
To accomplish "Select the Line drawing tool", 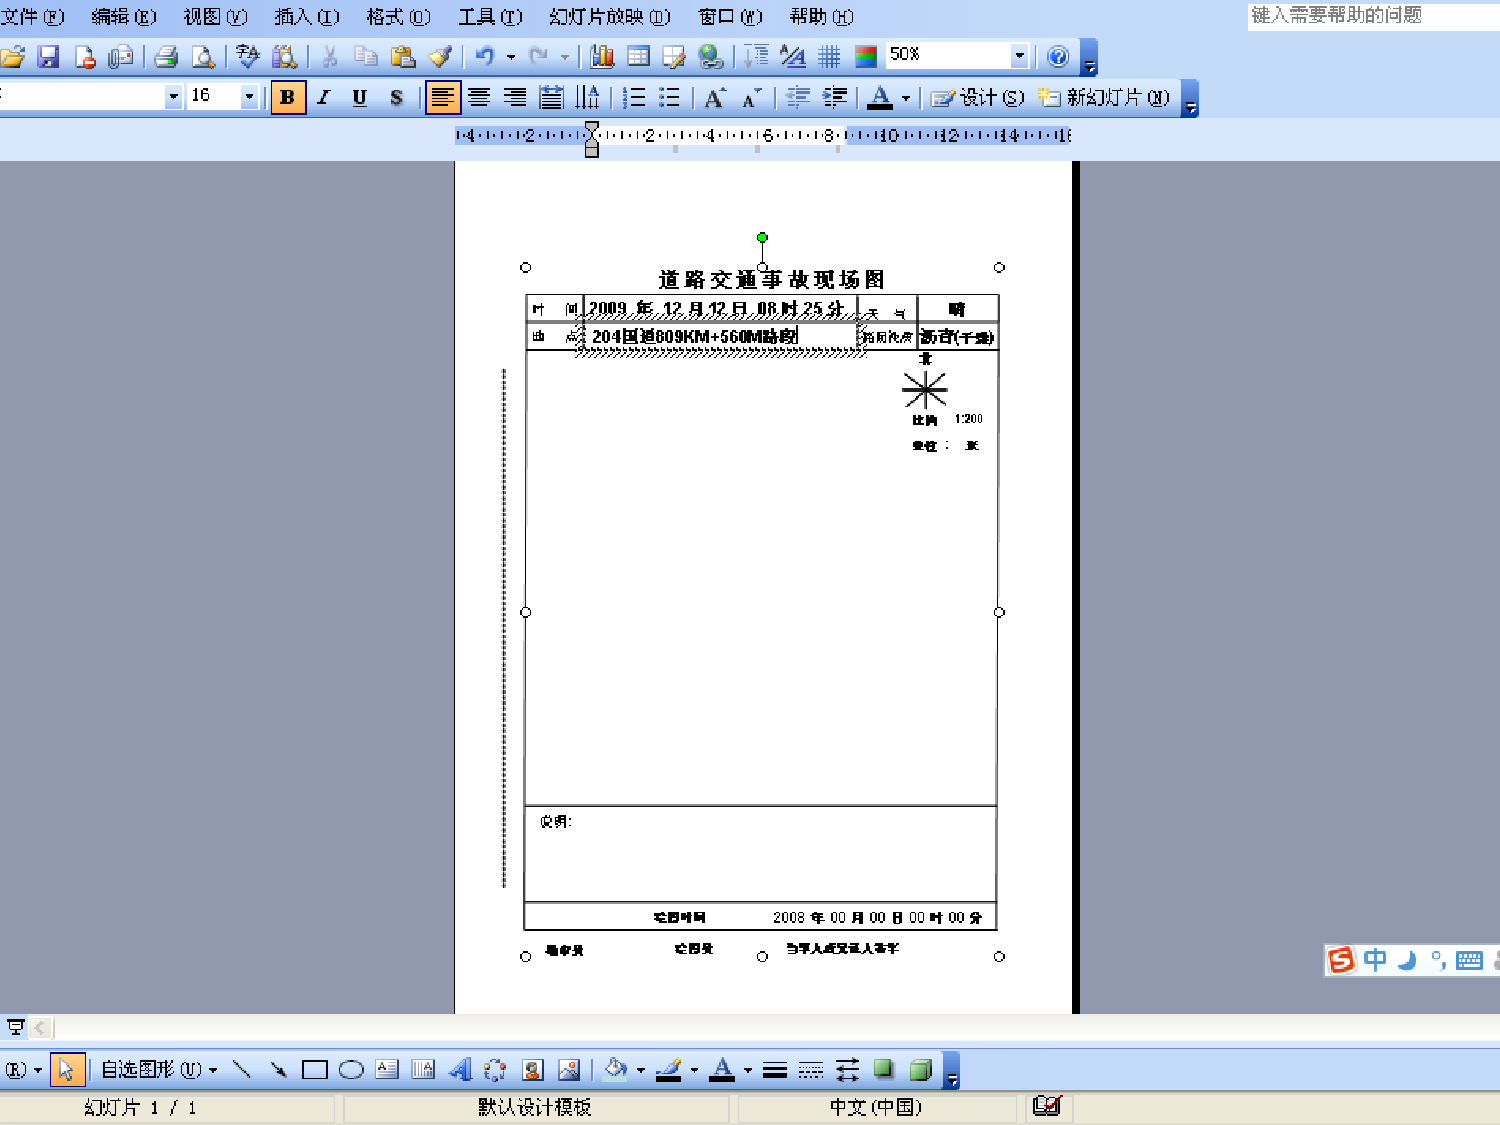I will 241,1070.
